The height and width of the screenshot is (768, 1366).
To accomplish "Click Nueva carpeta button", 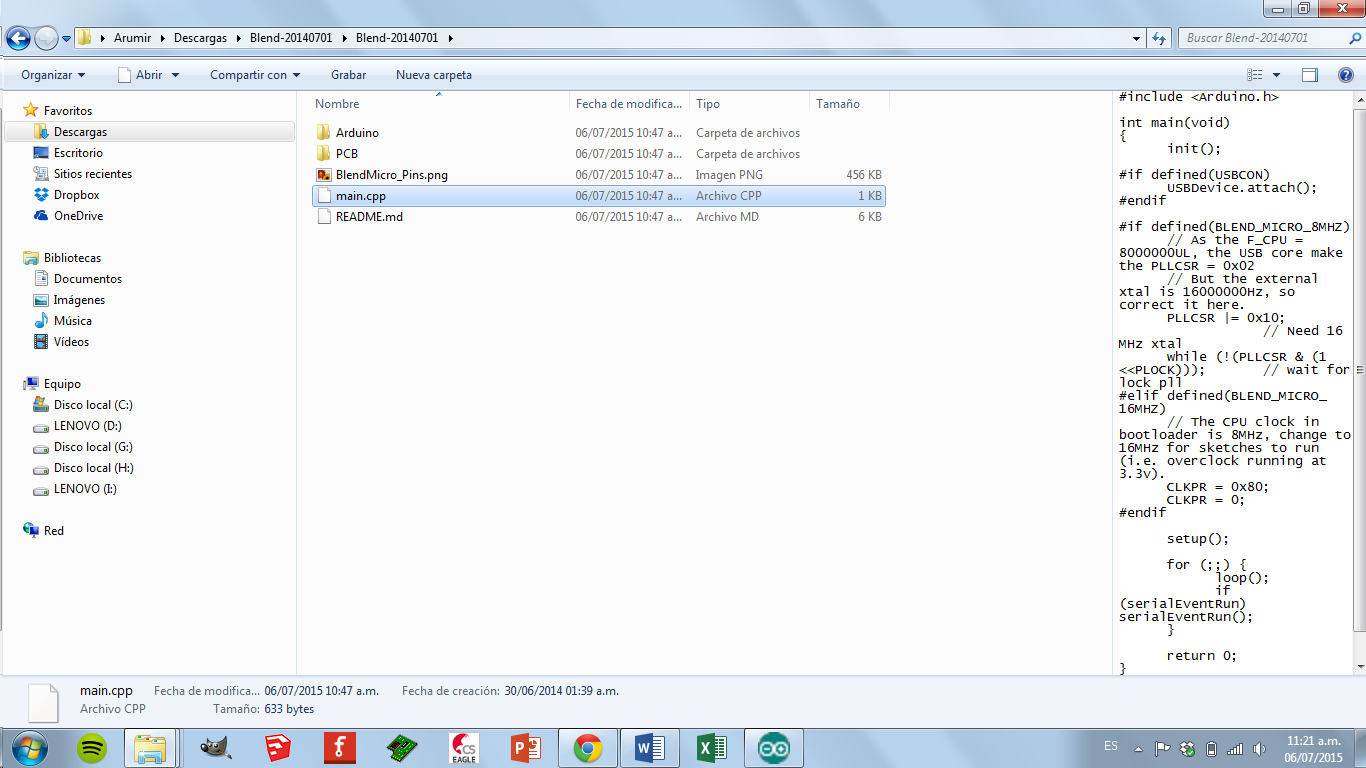I will 434,75.
